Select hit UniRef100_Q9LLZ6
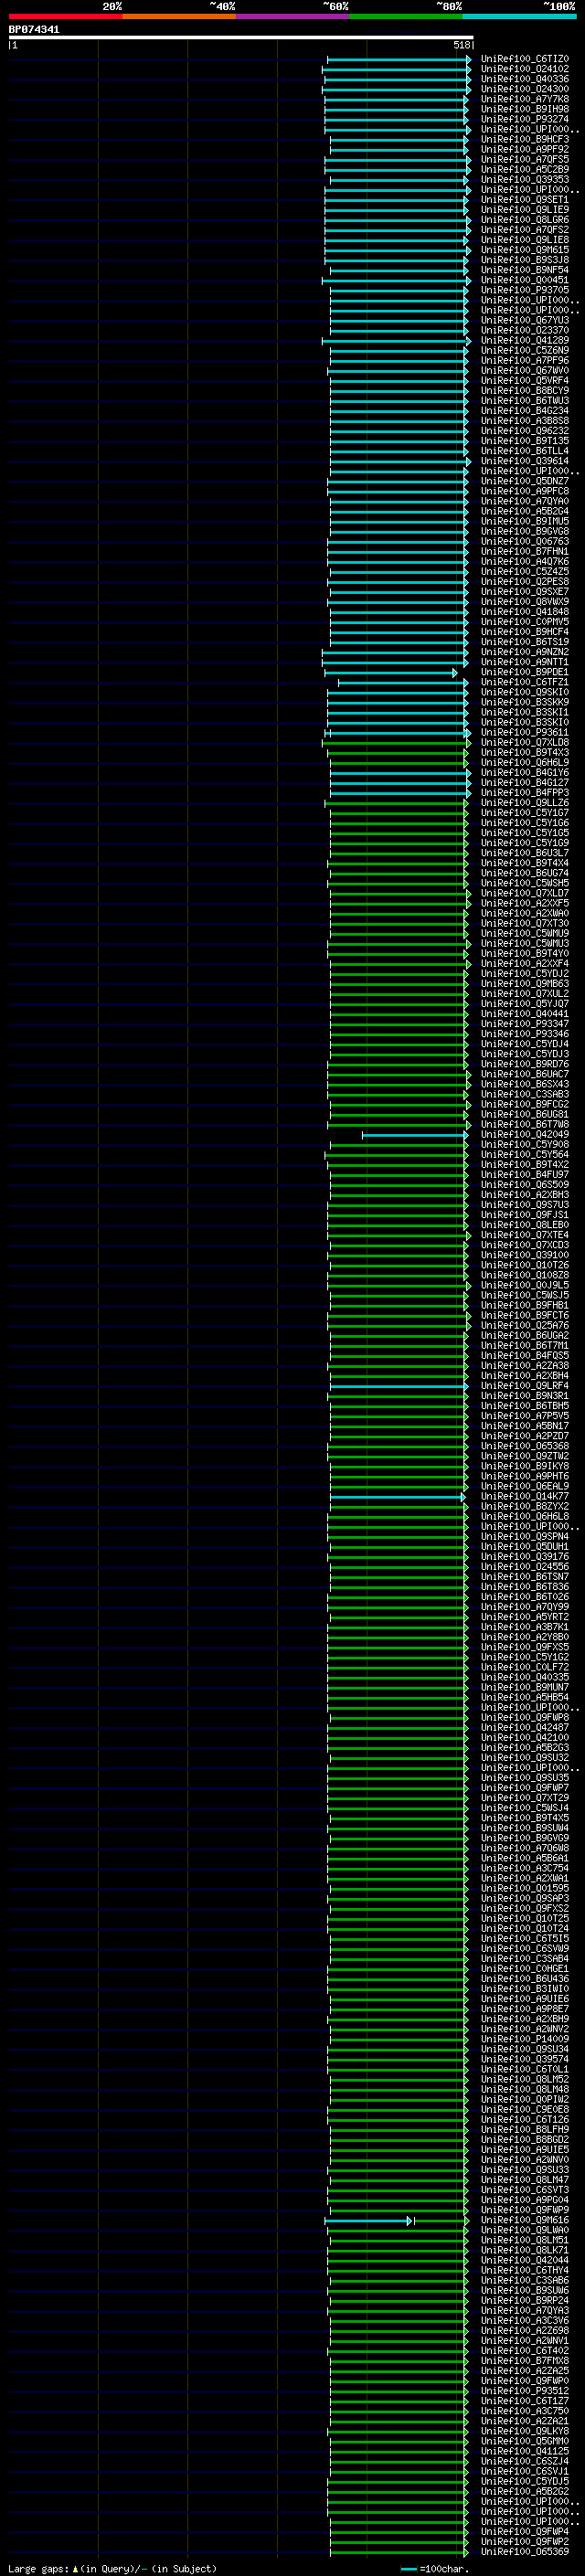This screenshot has height=2576, width=585. point(524,803)
